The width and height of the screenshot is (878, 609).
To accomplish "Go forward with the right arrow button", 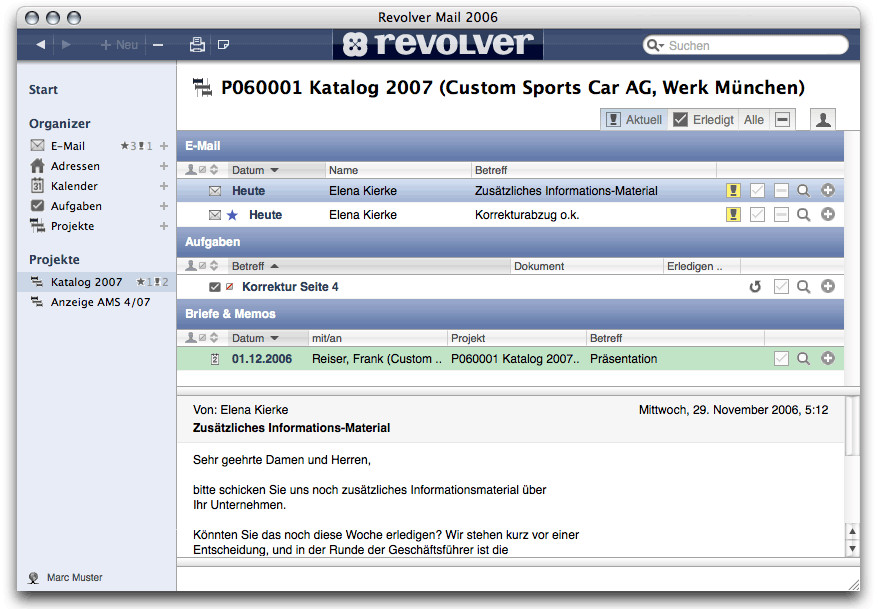I will point(66,45).
